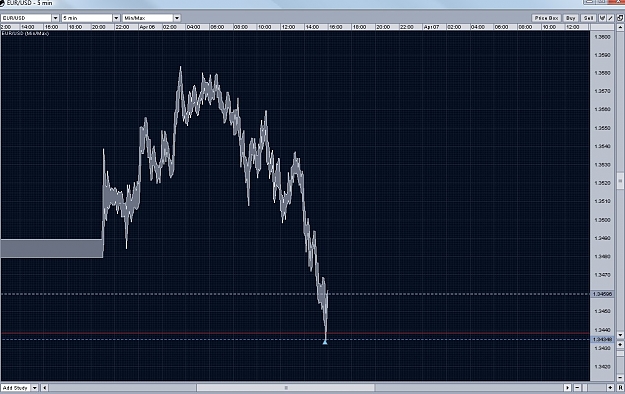Screen dimensions: 625x394
Task: Click the blue triangle current price marker
Action: tap(325, 342)
